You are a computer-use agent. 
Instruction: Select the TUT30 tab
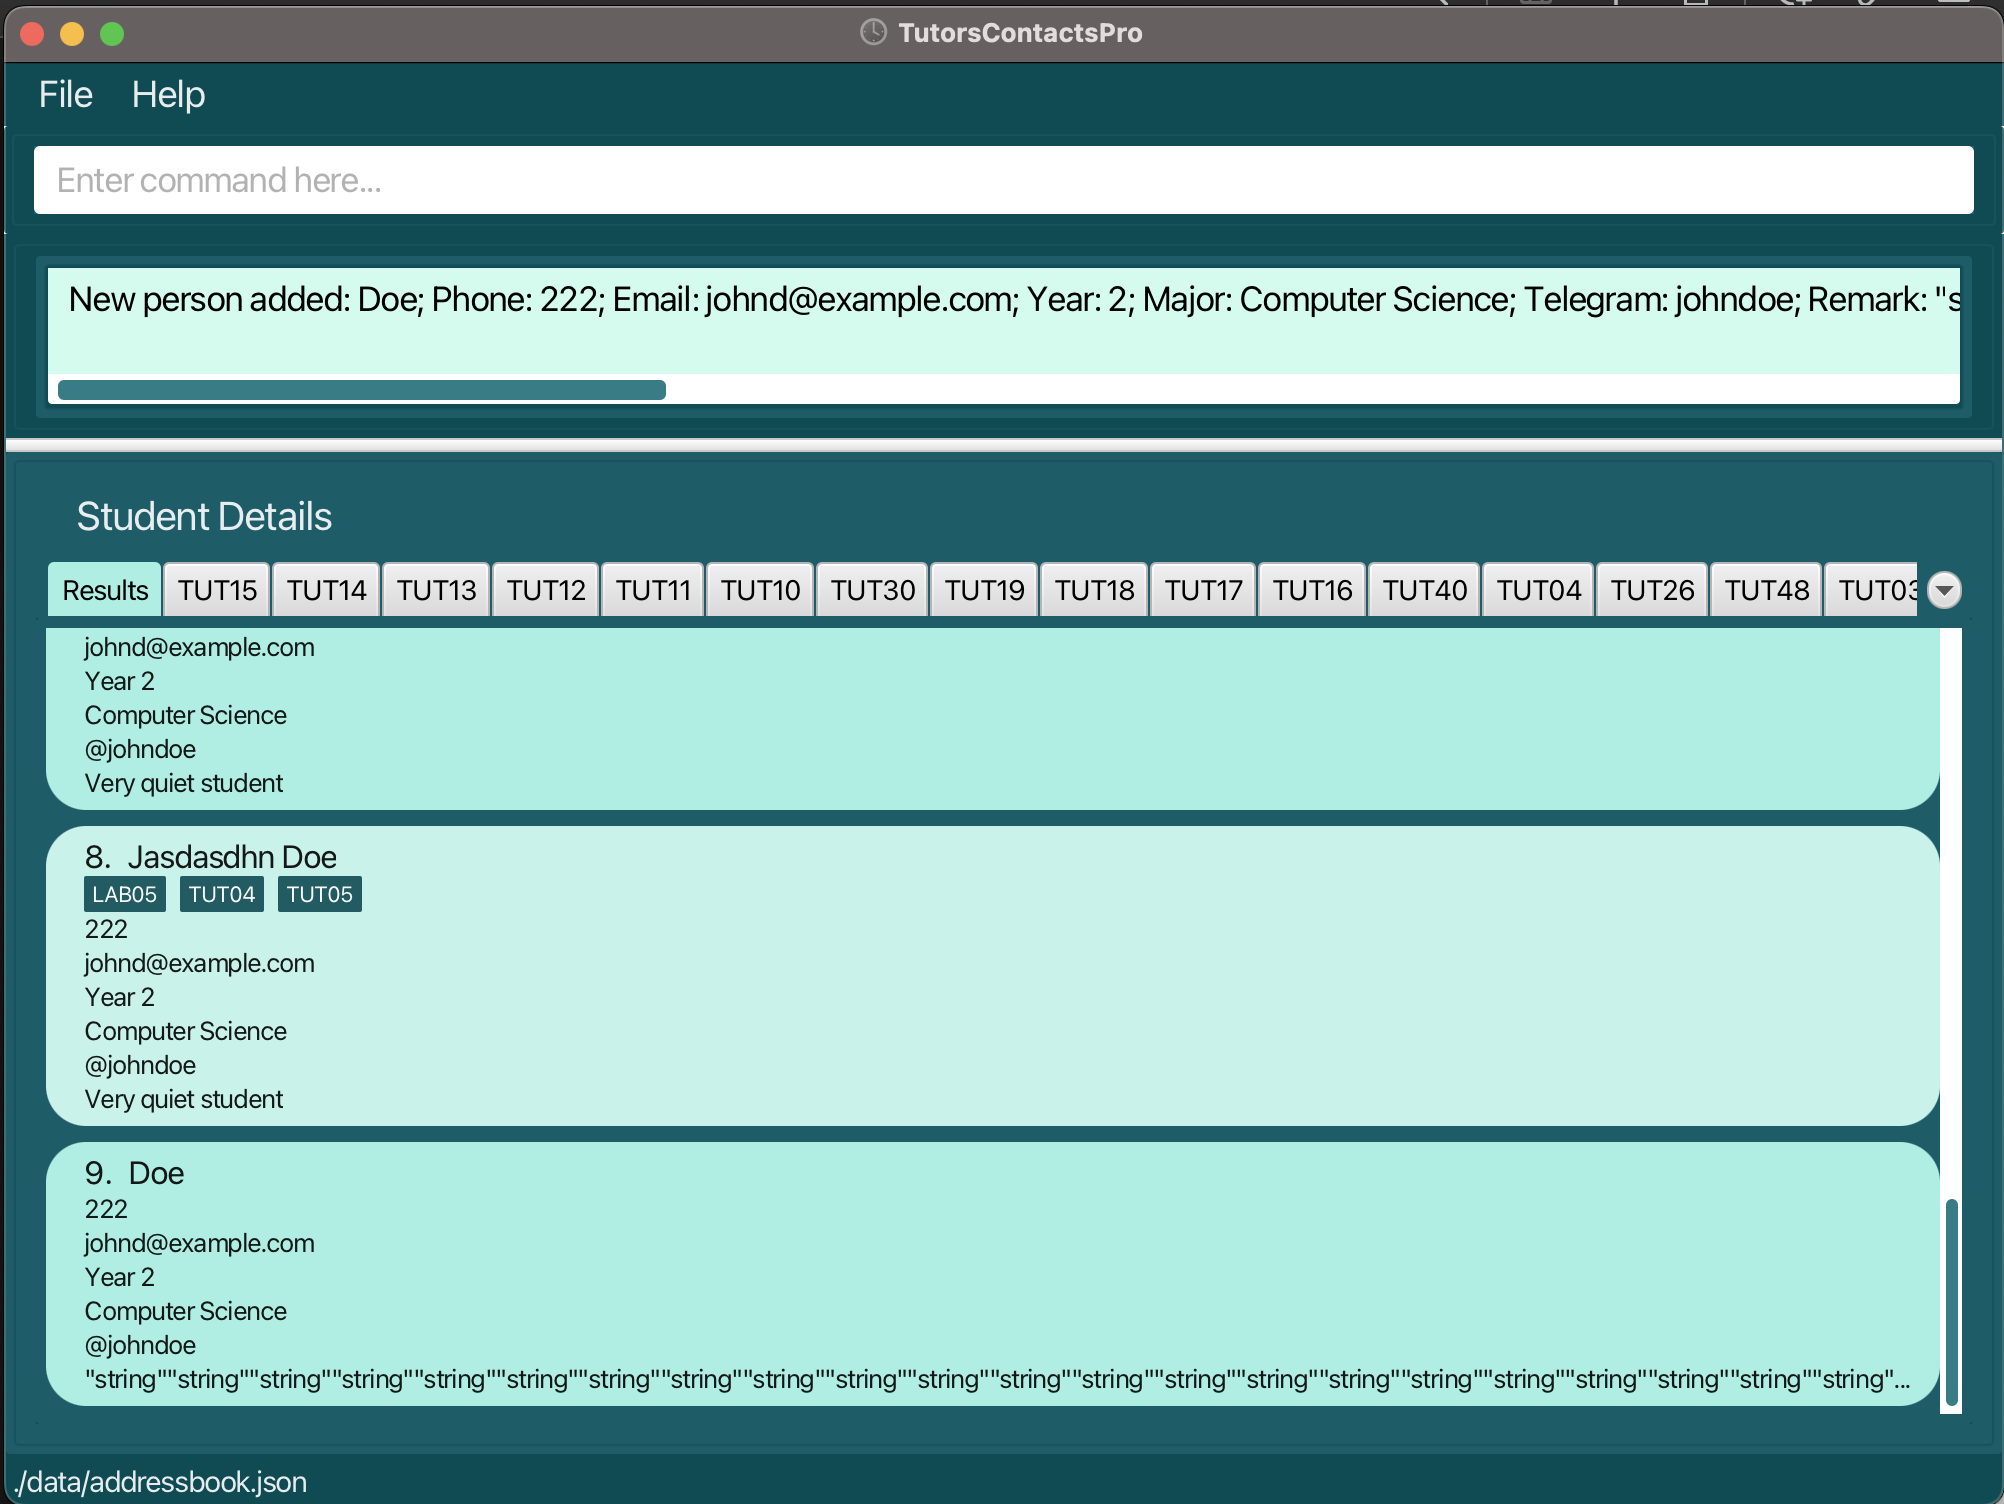[872, 590]
